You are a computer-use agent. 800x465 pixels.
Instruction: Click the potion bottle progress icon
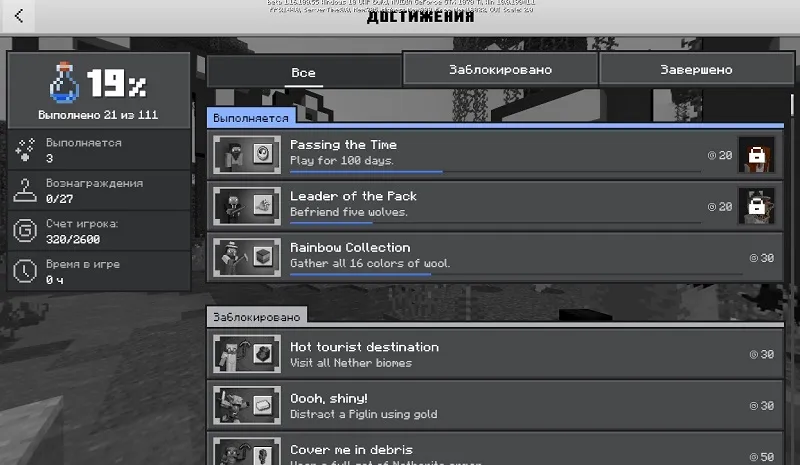coord(64,85)
